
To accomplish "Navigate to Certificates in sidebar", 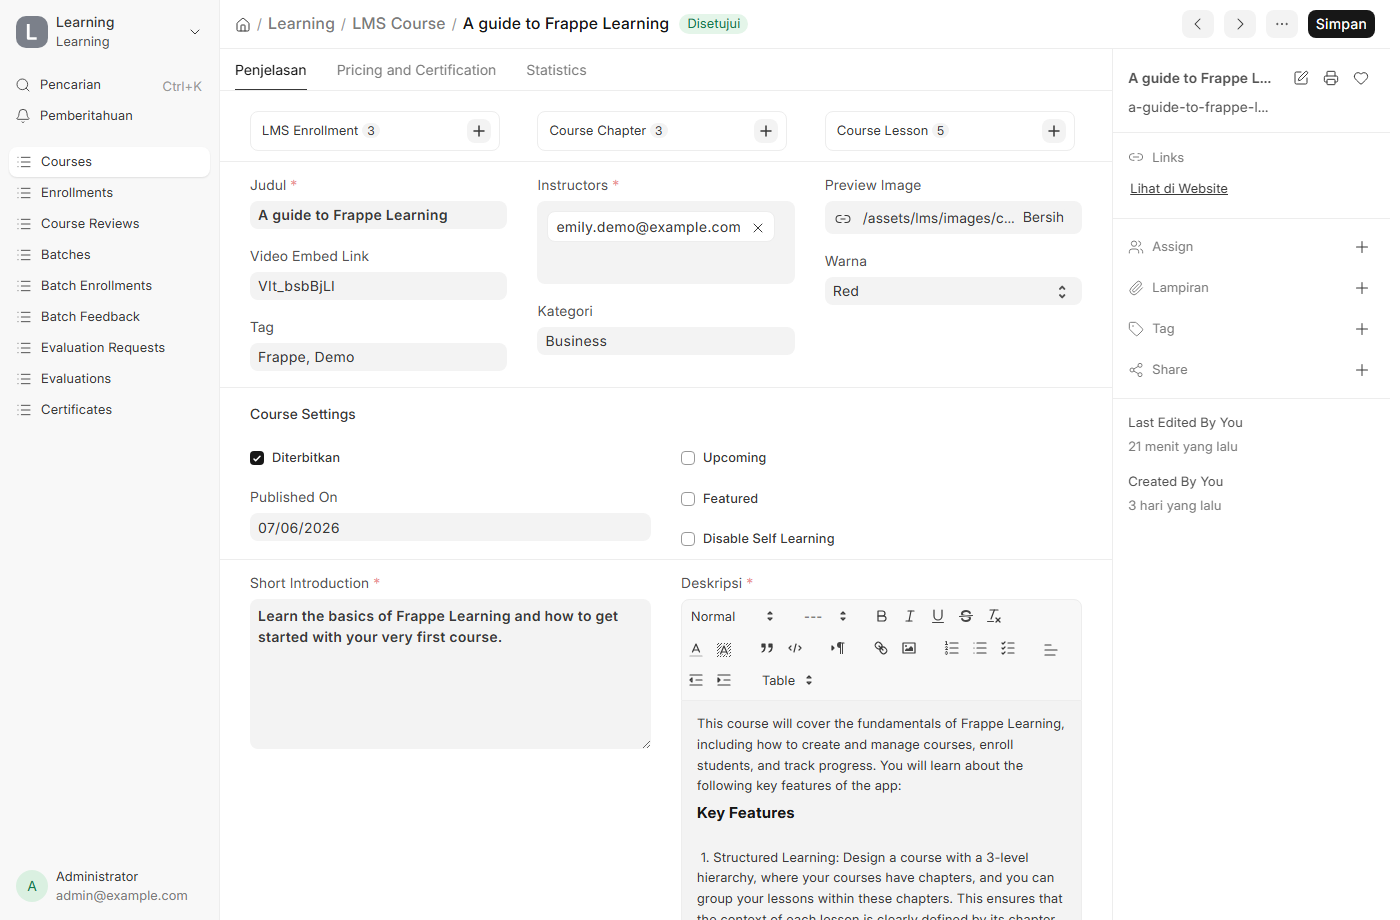I will [109, 410].
